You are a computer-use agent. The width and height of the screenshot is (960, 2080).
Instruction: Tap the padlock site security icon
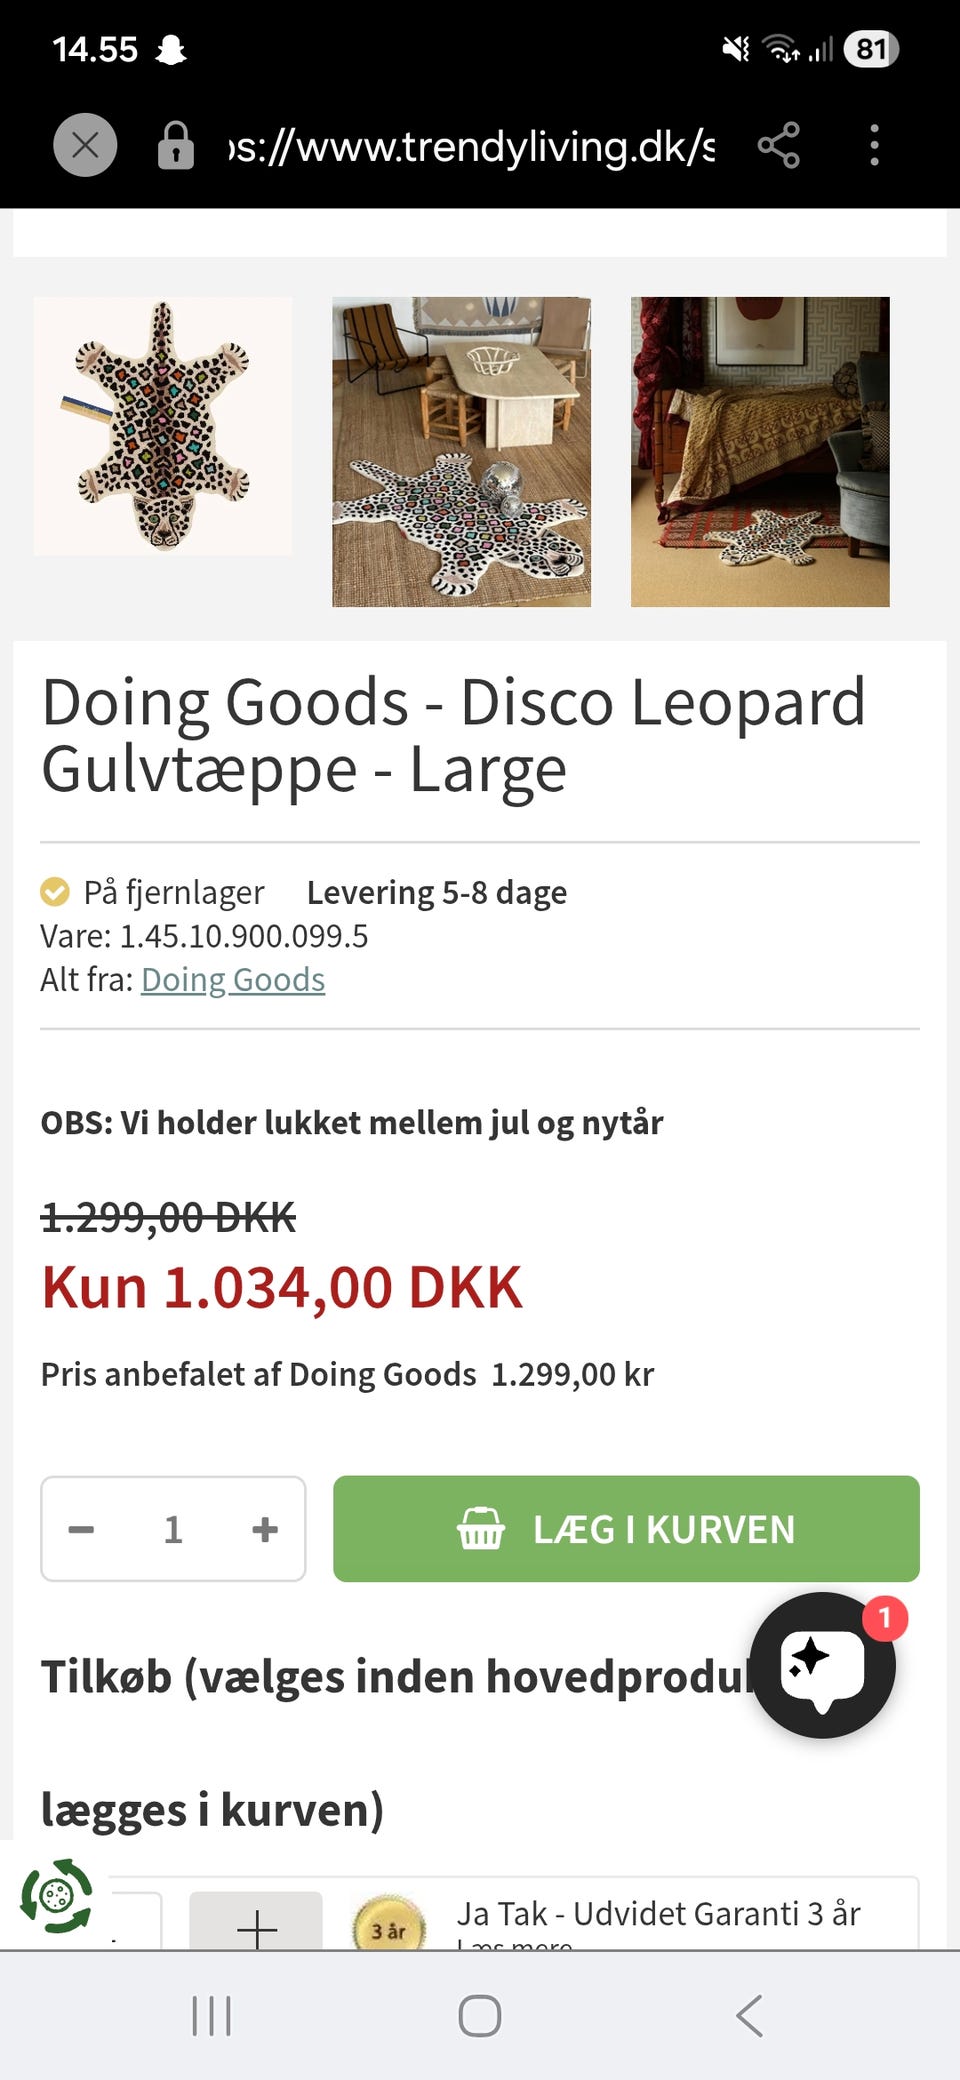(x=175, y=146)
